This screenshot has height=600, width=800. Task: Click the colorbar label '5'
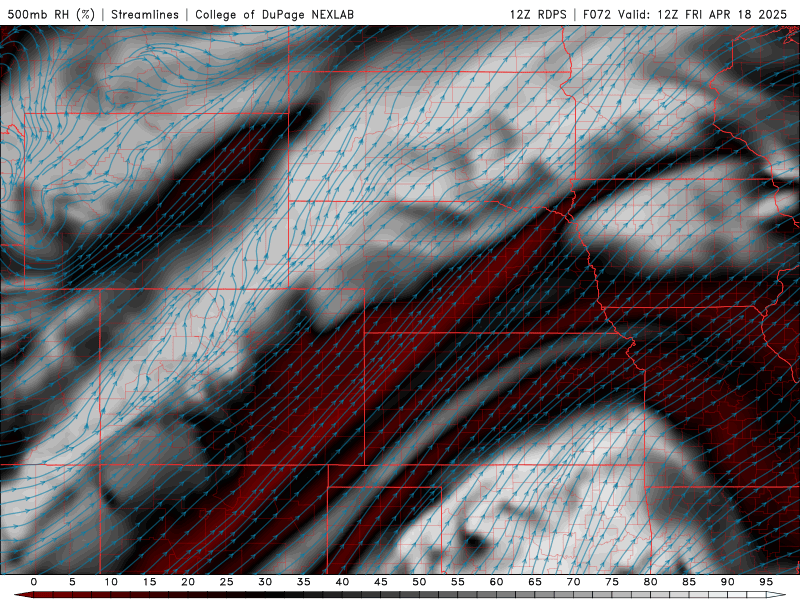point(72,582)
